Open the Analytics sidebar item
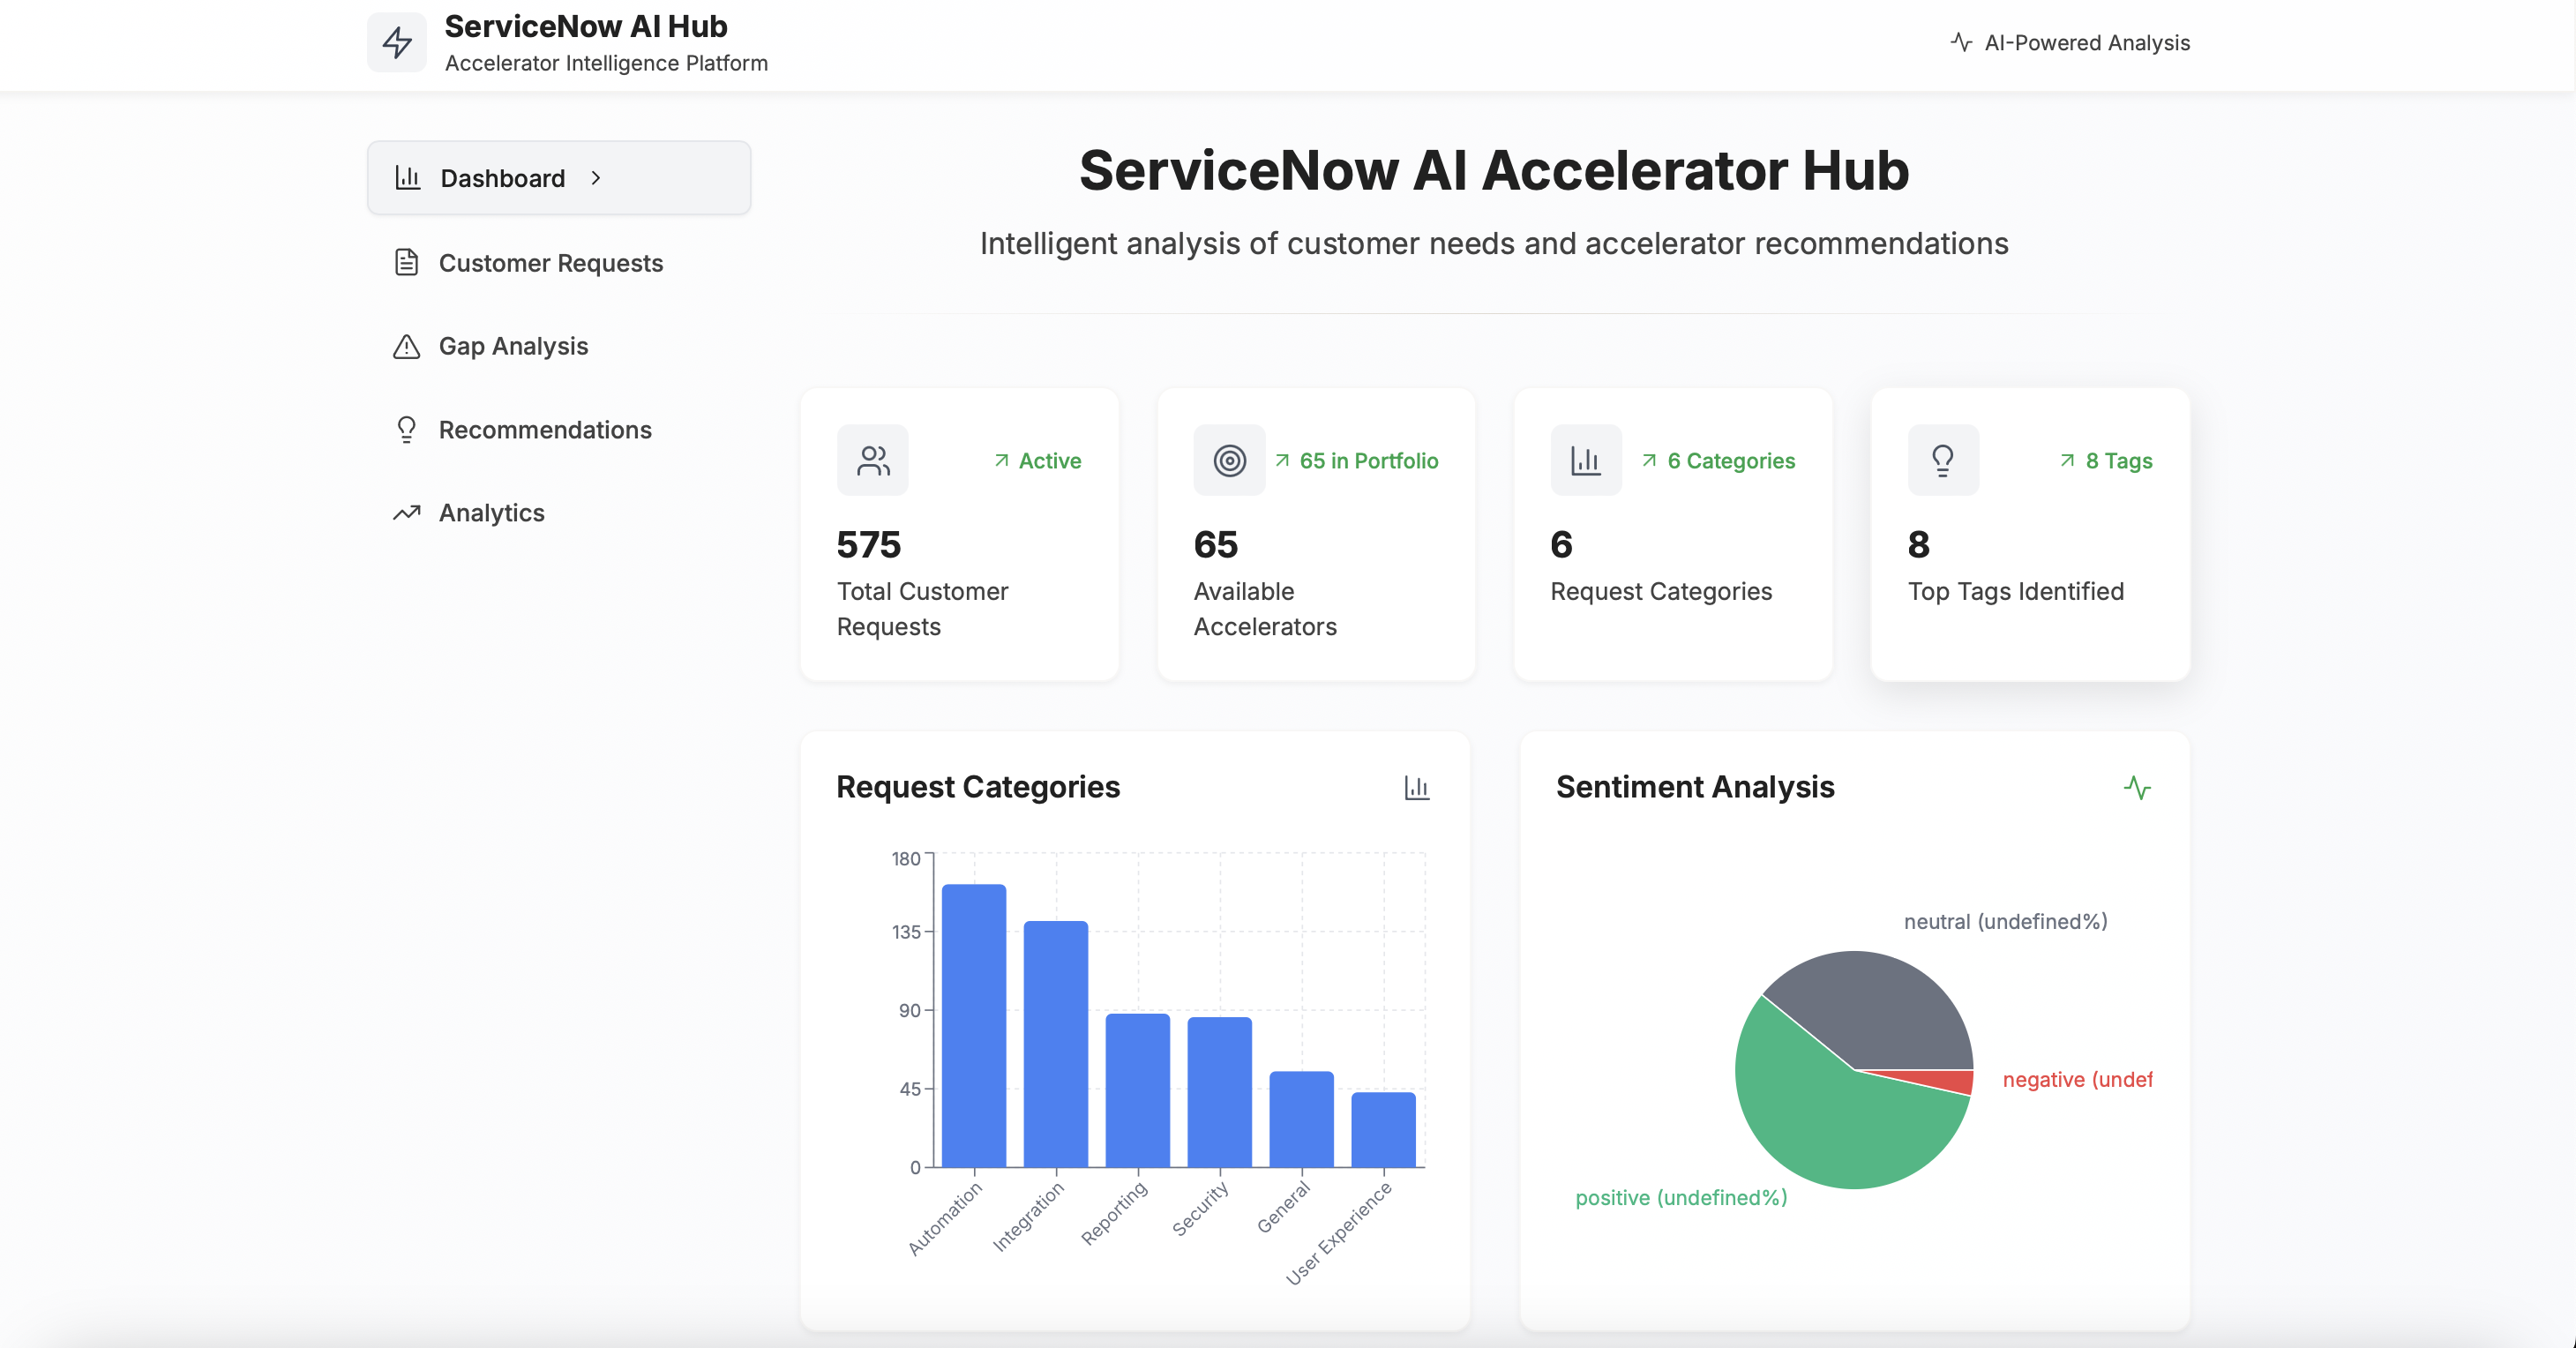 pyautogui.click(x=491, y=513)
